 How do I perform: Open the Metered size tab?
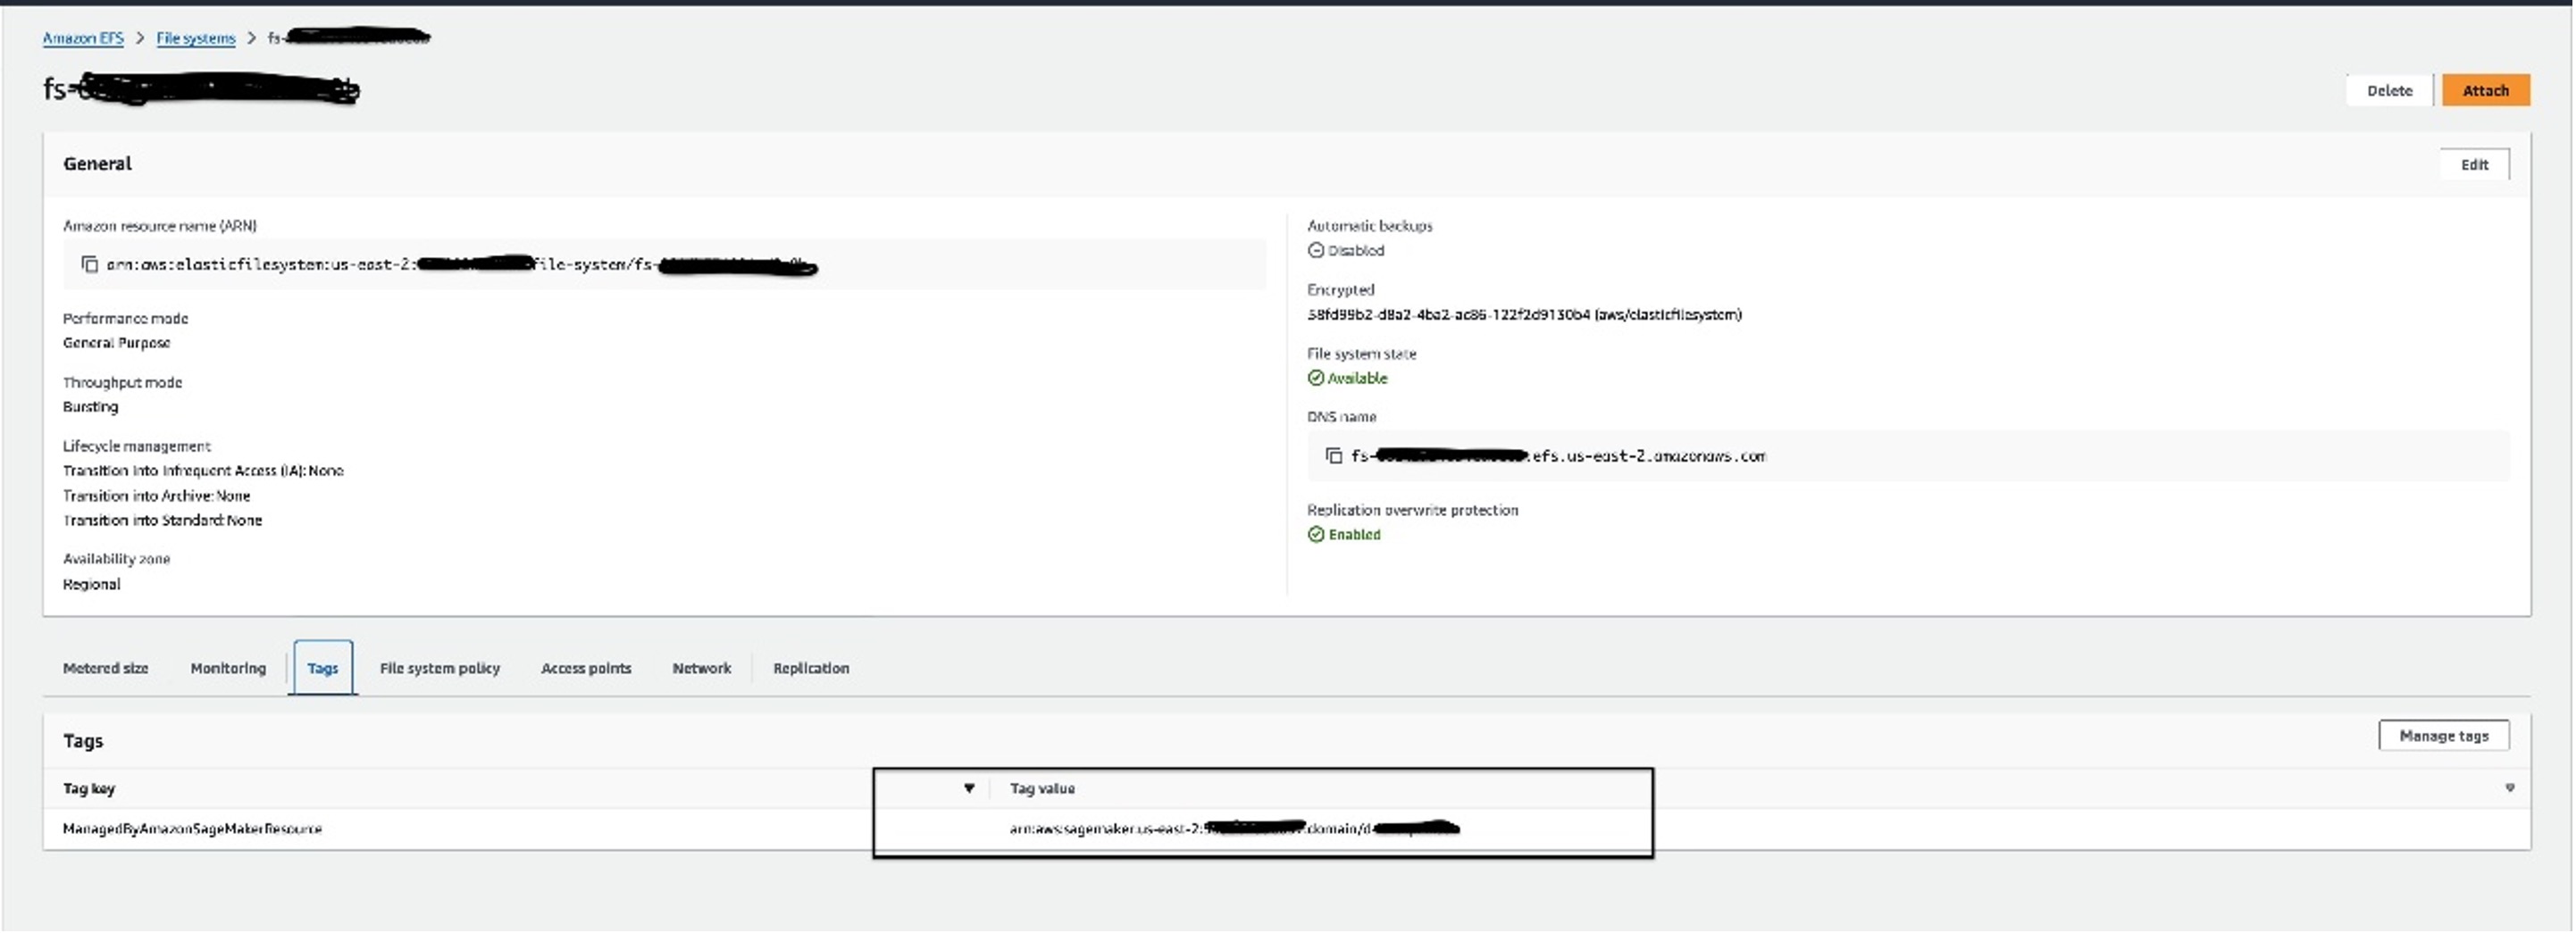click(105, 668)
